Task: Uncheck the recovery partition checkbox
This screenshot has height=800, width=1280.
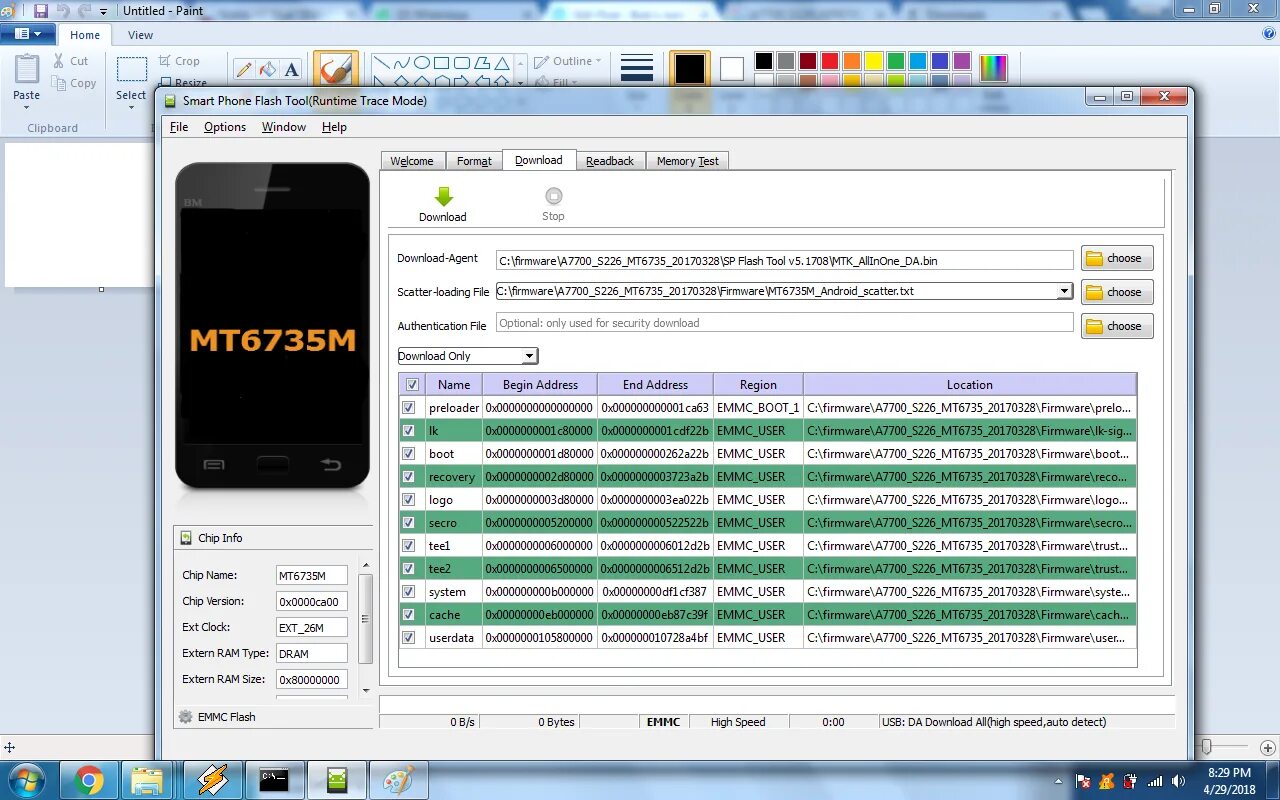Action: pos(408,477)
